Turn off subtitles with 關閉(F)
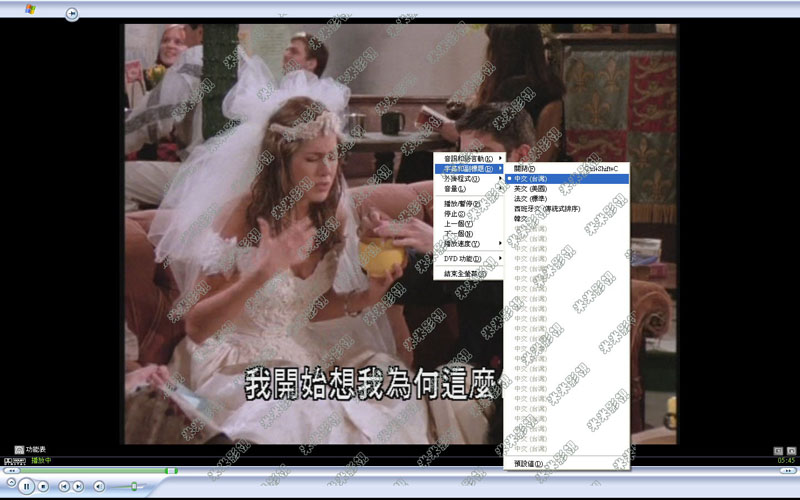Screen dimensions: 800x500 567,168
